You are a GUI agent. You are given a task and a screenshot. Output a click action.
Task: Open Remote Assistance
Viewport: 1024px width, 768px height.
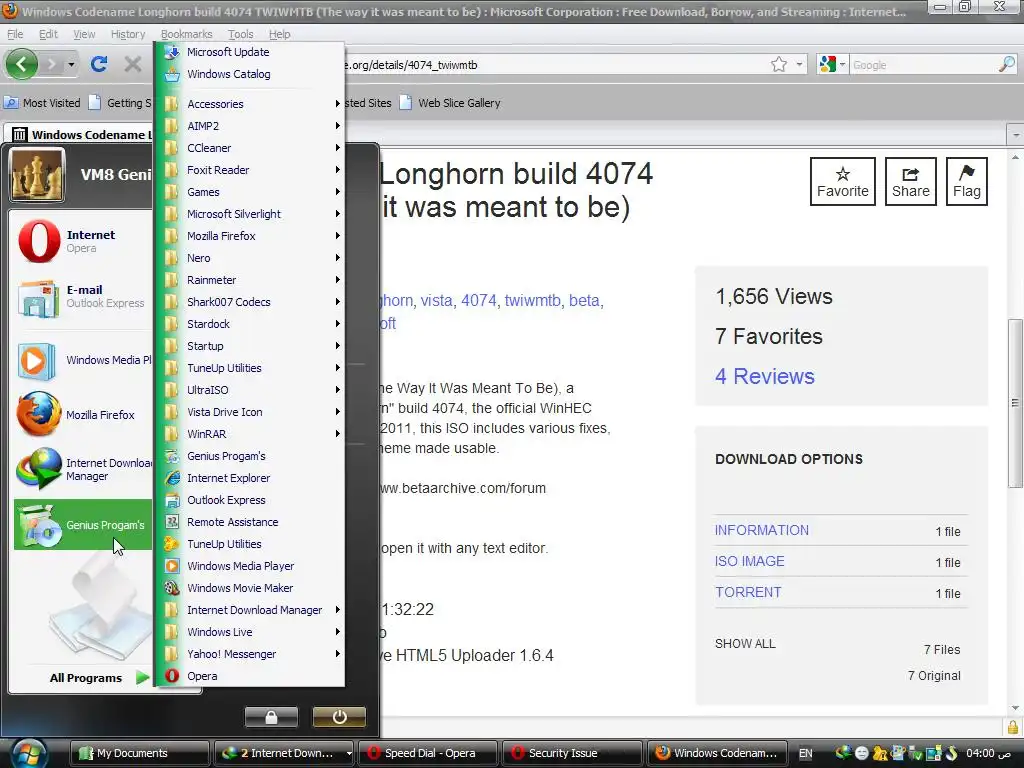[x=248, y=522]
